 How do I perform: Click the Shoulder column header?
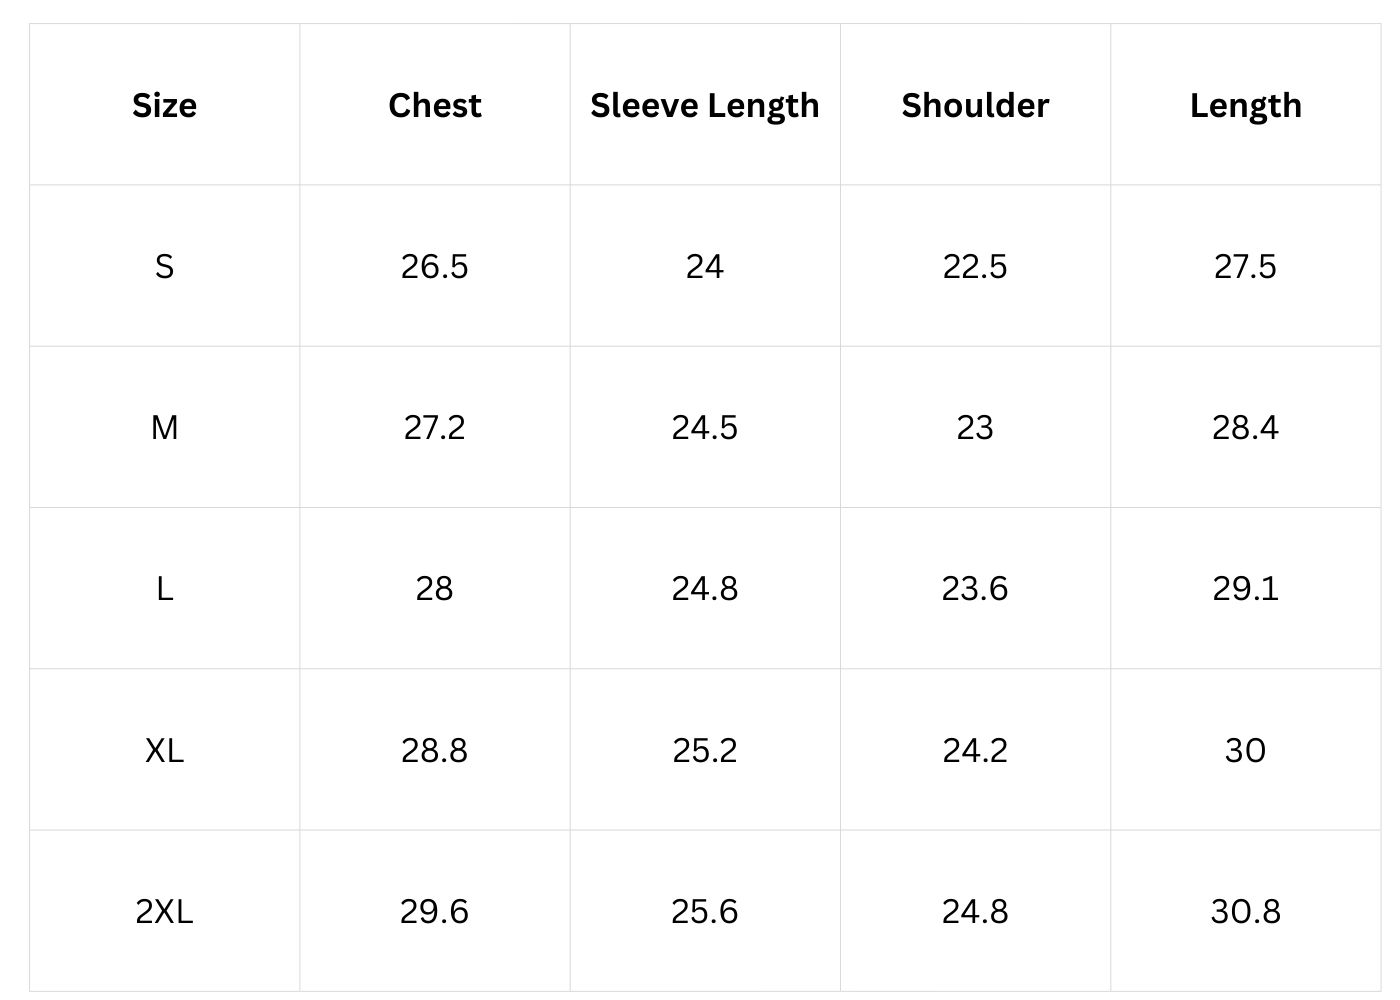975,105
